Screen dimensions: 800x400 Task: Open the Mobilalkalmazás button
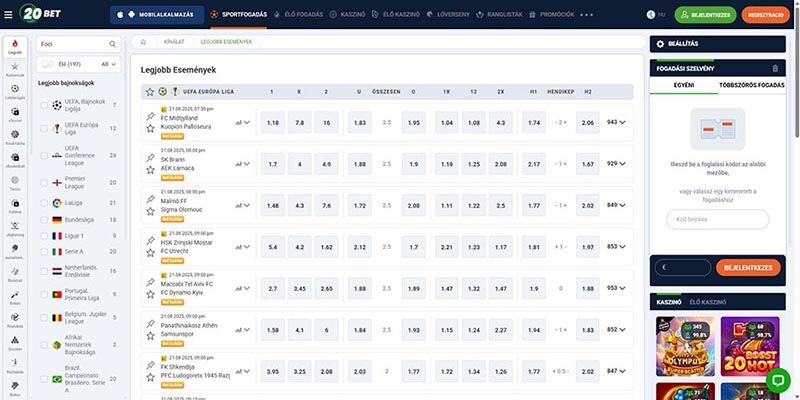click(x=157, y=15)
